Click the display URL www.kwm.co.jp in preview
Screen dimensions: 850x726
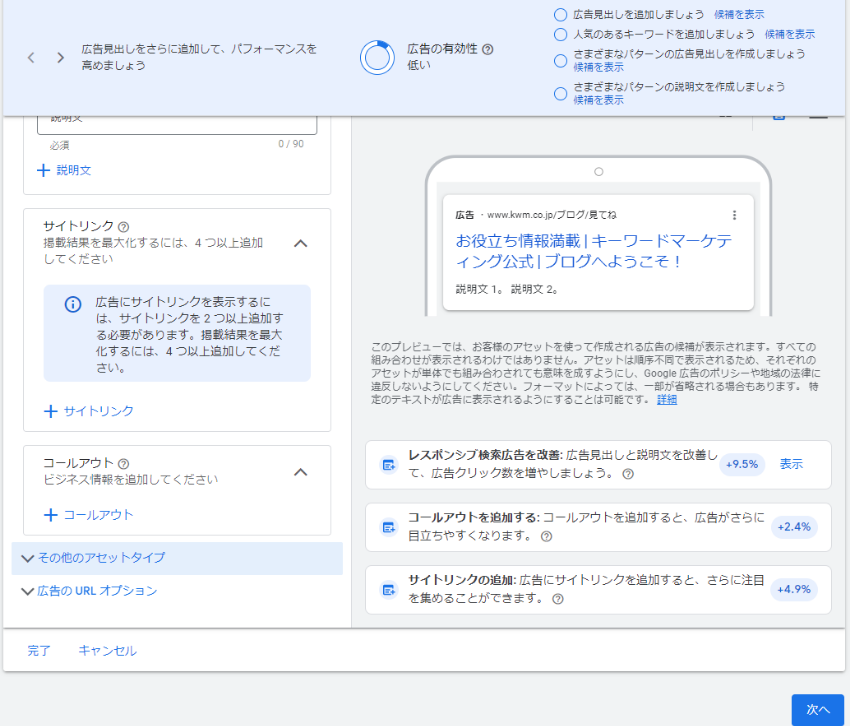[x=551, y=215]
